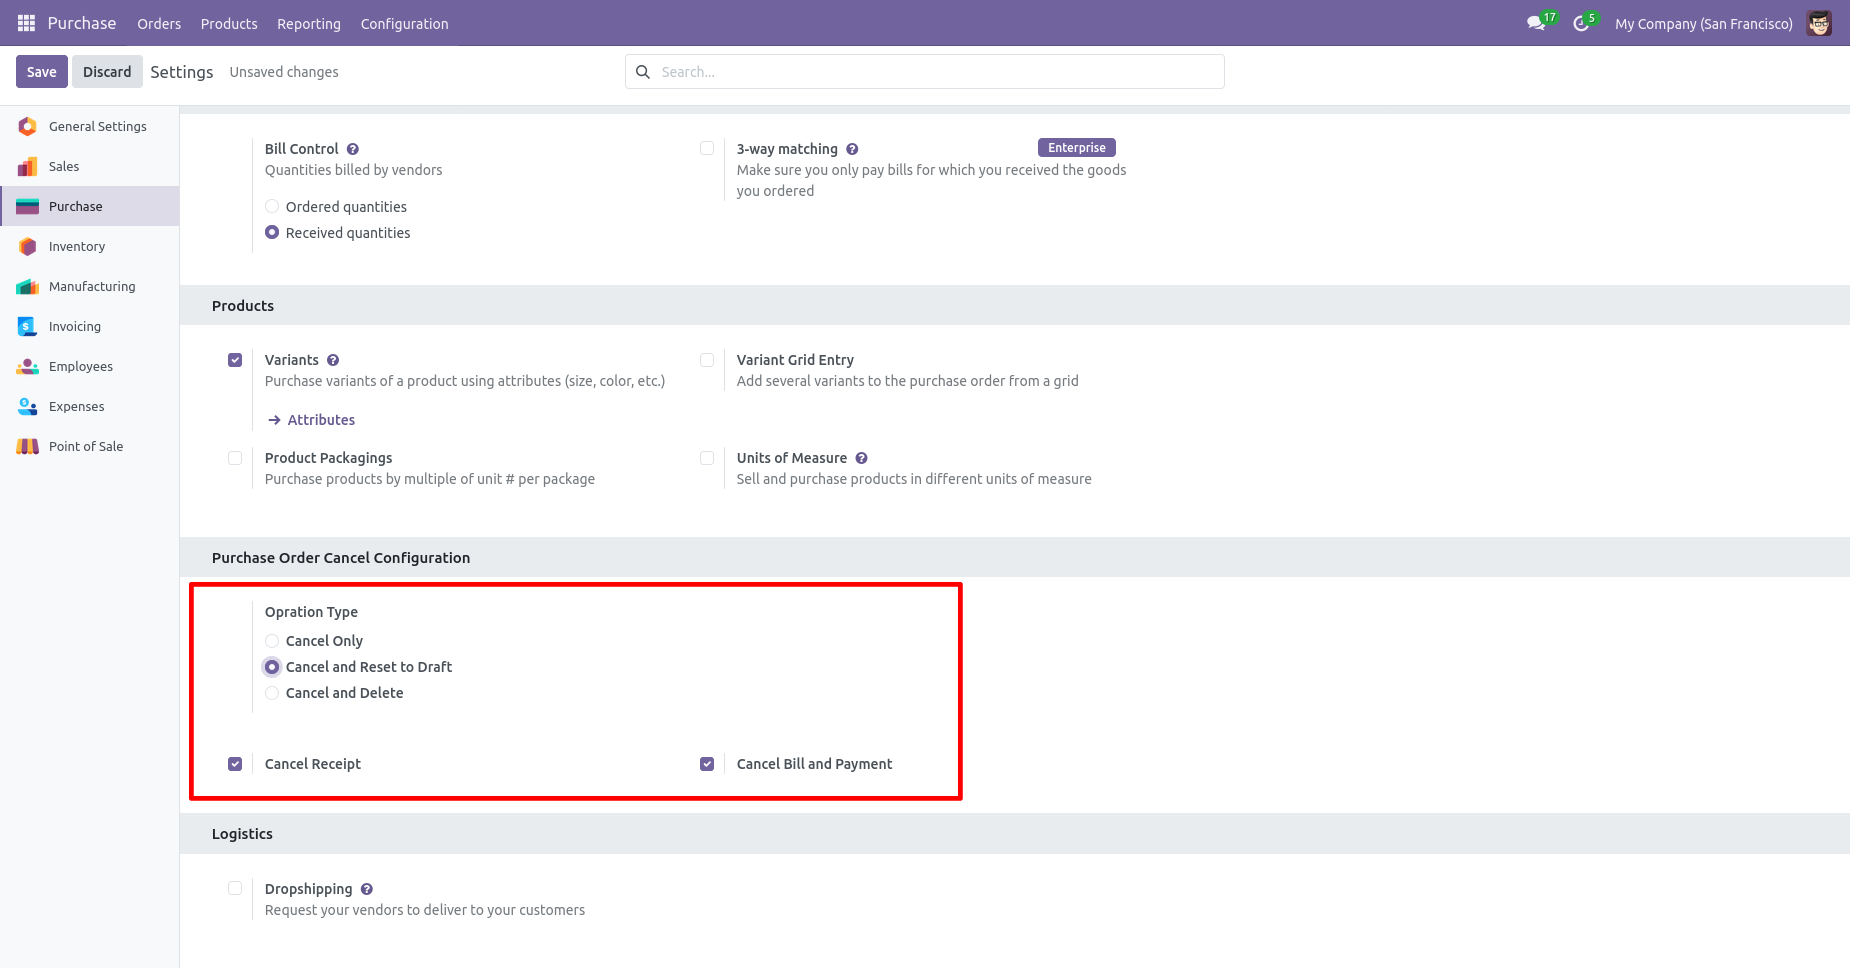1850x968 pixels.
Task: Enable the Variant Grid Entry checkbox
Action: tap(707, 360)
